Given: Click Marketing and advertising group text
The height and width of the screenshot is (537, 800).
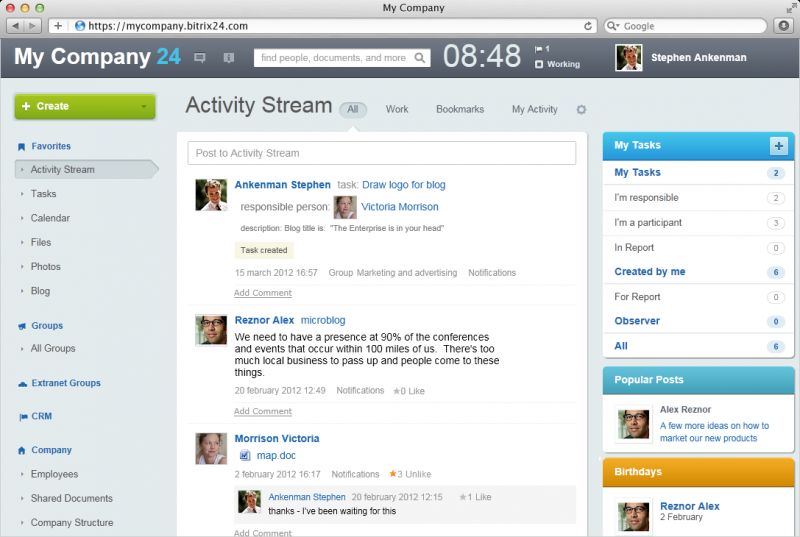Looking at the screenshot, I should coord(407,273).
